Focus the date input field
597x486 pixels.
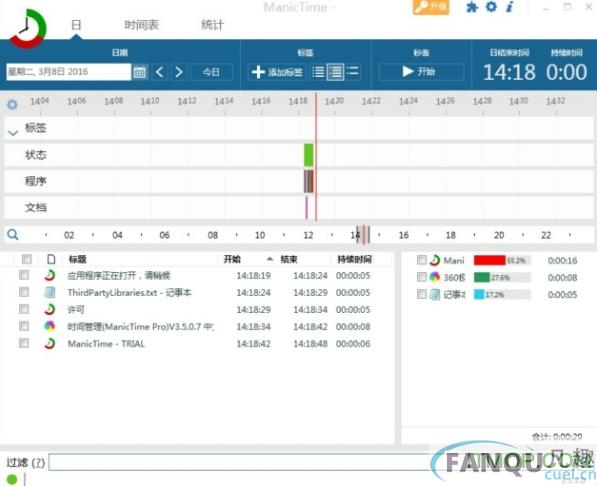pyautogui.click(x=69, y=72)
